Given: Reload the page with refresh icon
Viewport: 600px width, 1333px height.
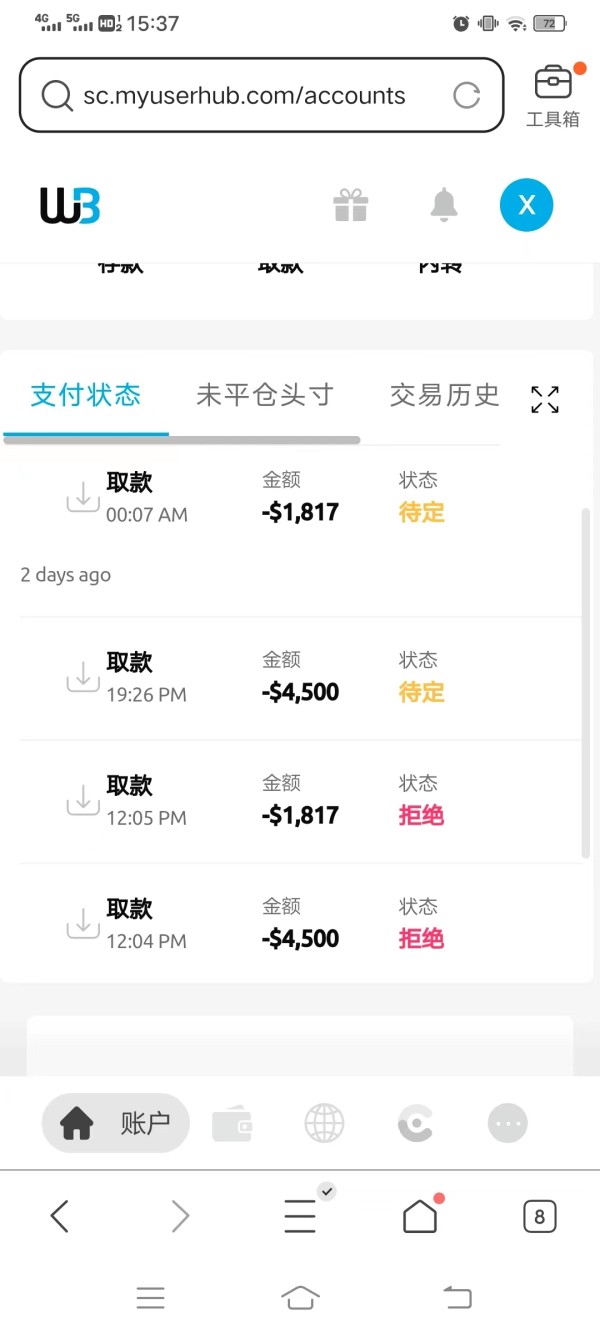Looking at the screenshot, I should [x=467, y=95].
